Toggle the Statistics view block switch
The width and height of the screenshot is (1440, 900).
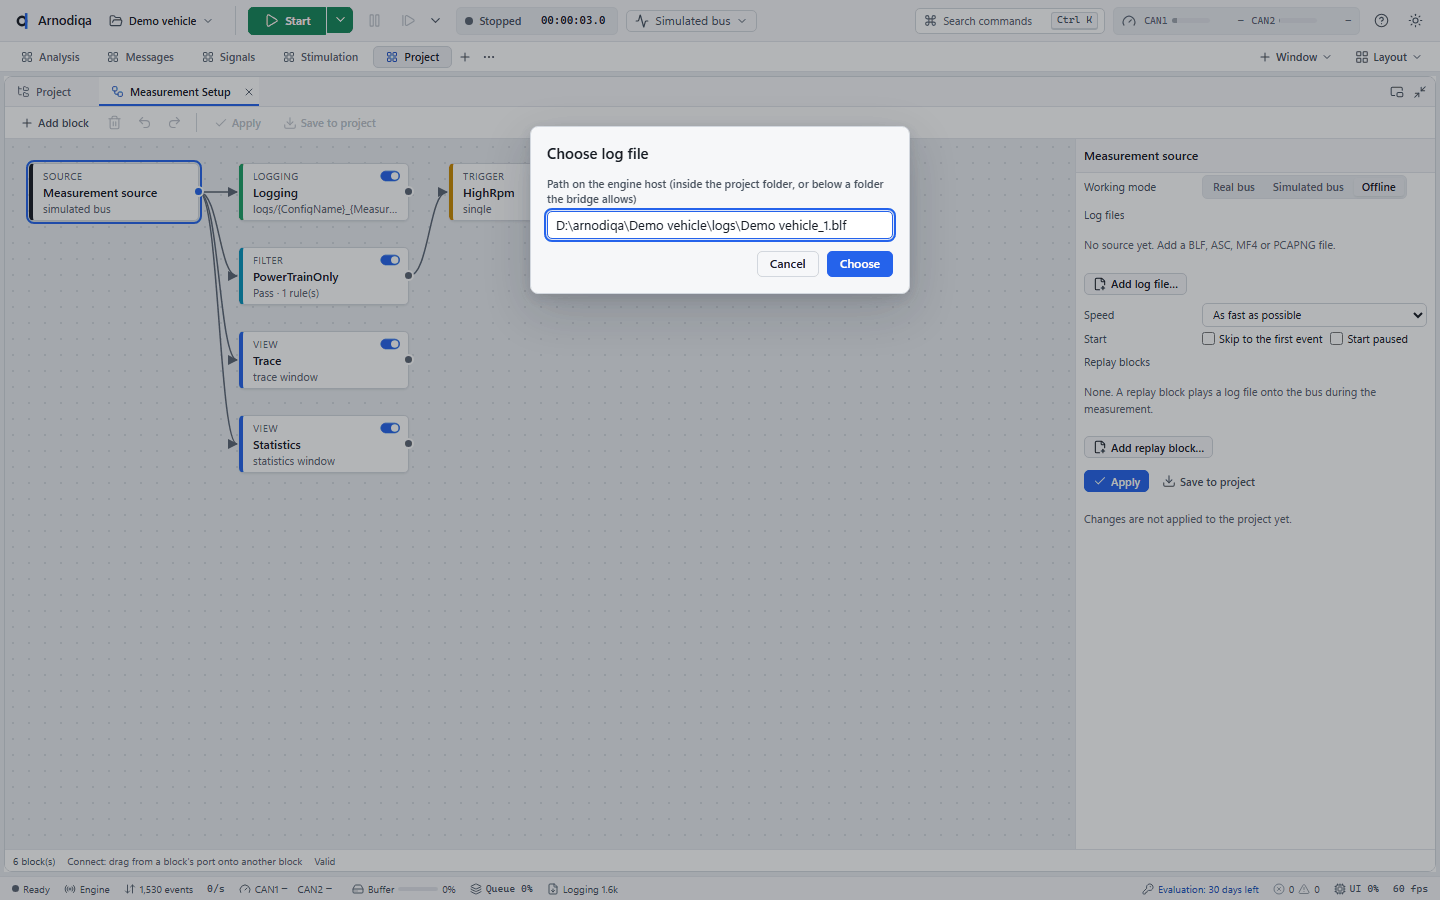click(x=390, y=428)
